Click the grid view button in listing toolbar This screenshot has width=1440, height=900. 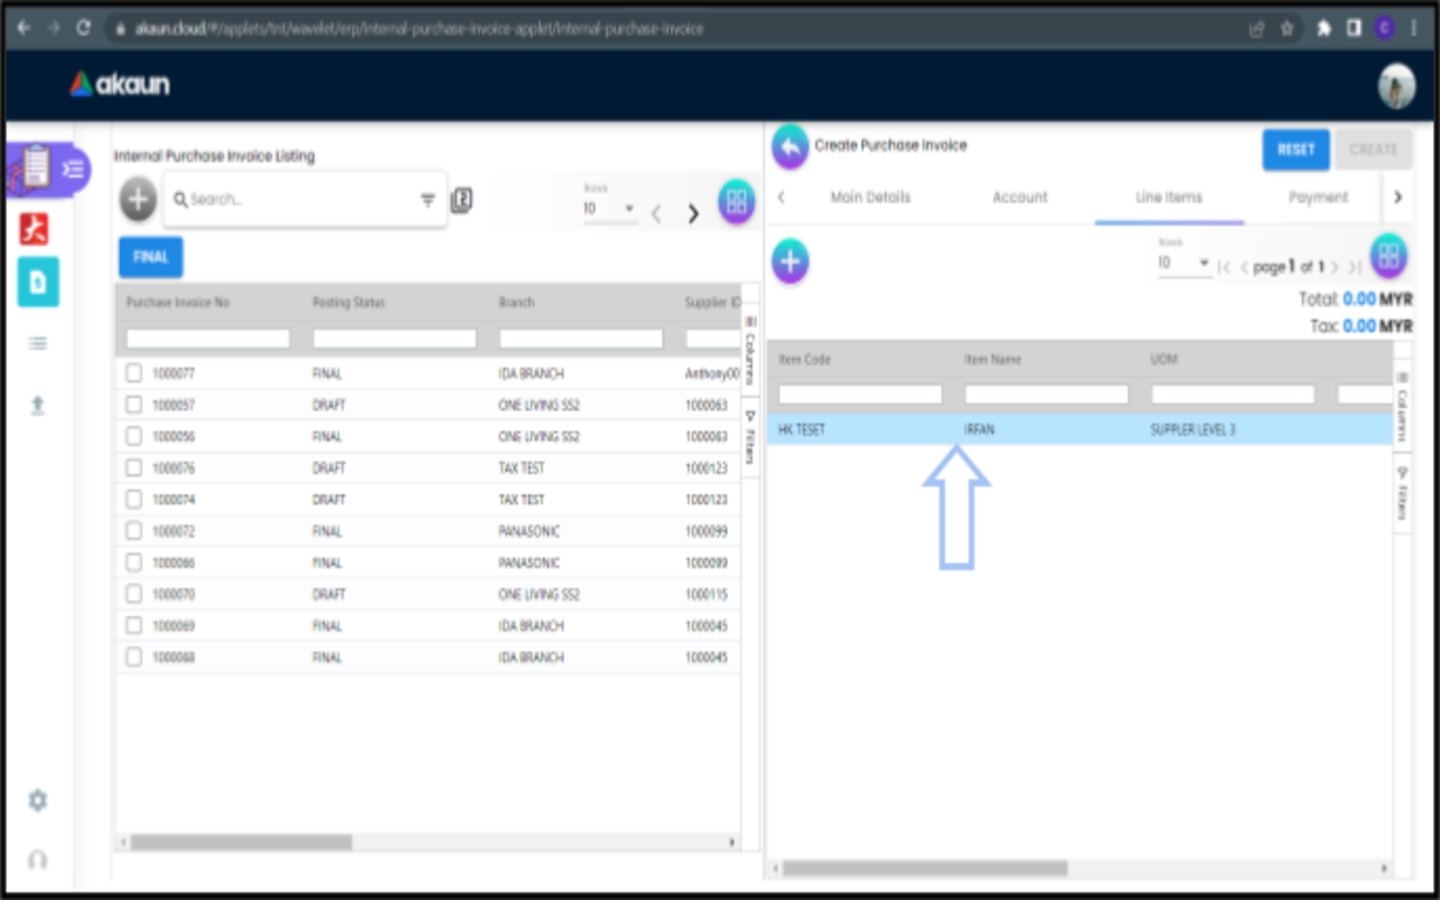[x=736, y=202]
